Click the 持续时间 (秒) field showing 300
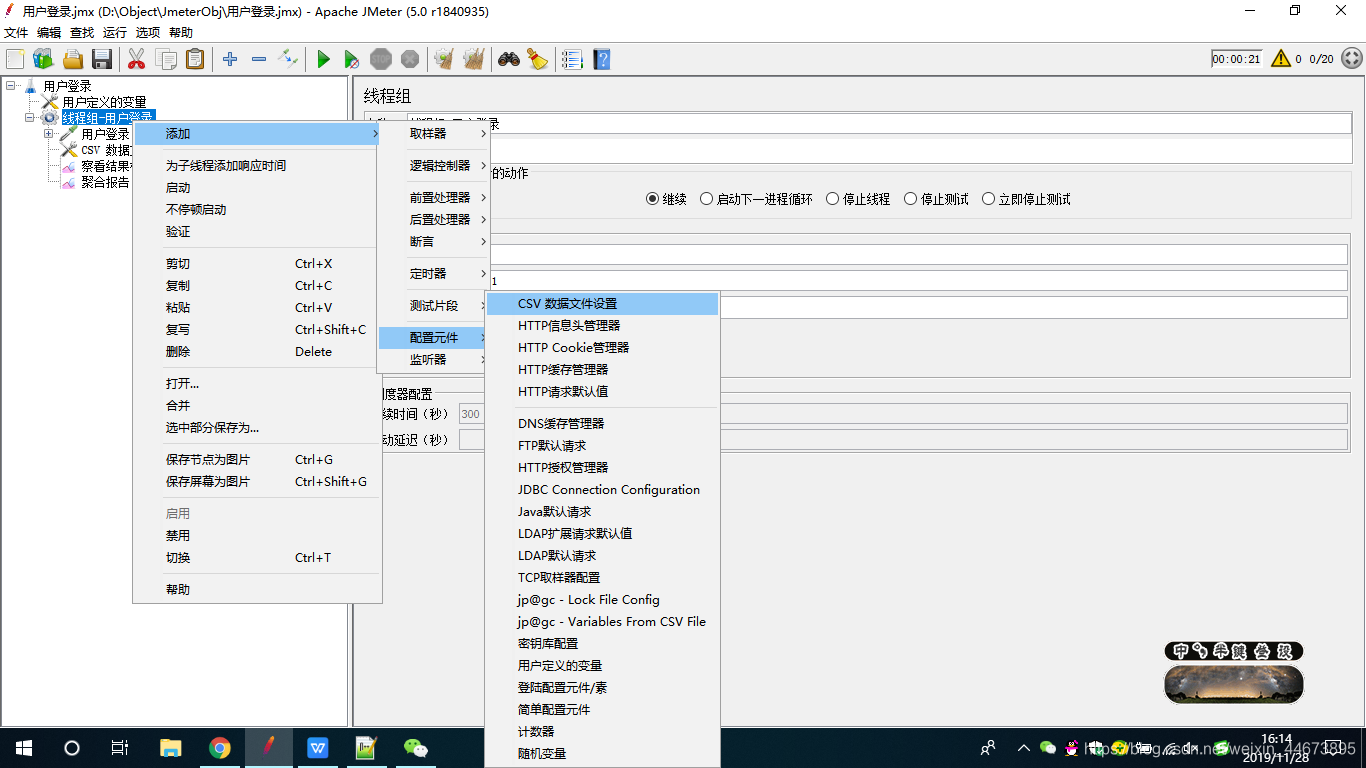 pyautogui.click(x=903, y=414)
